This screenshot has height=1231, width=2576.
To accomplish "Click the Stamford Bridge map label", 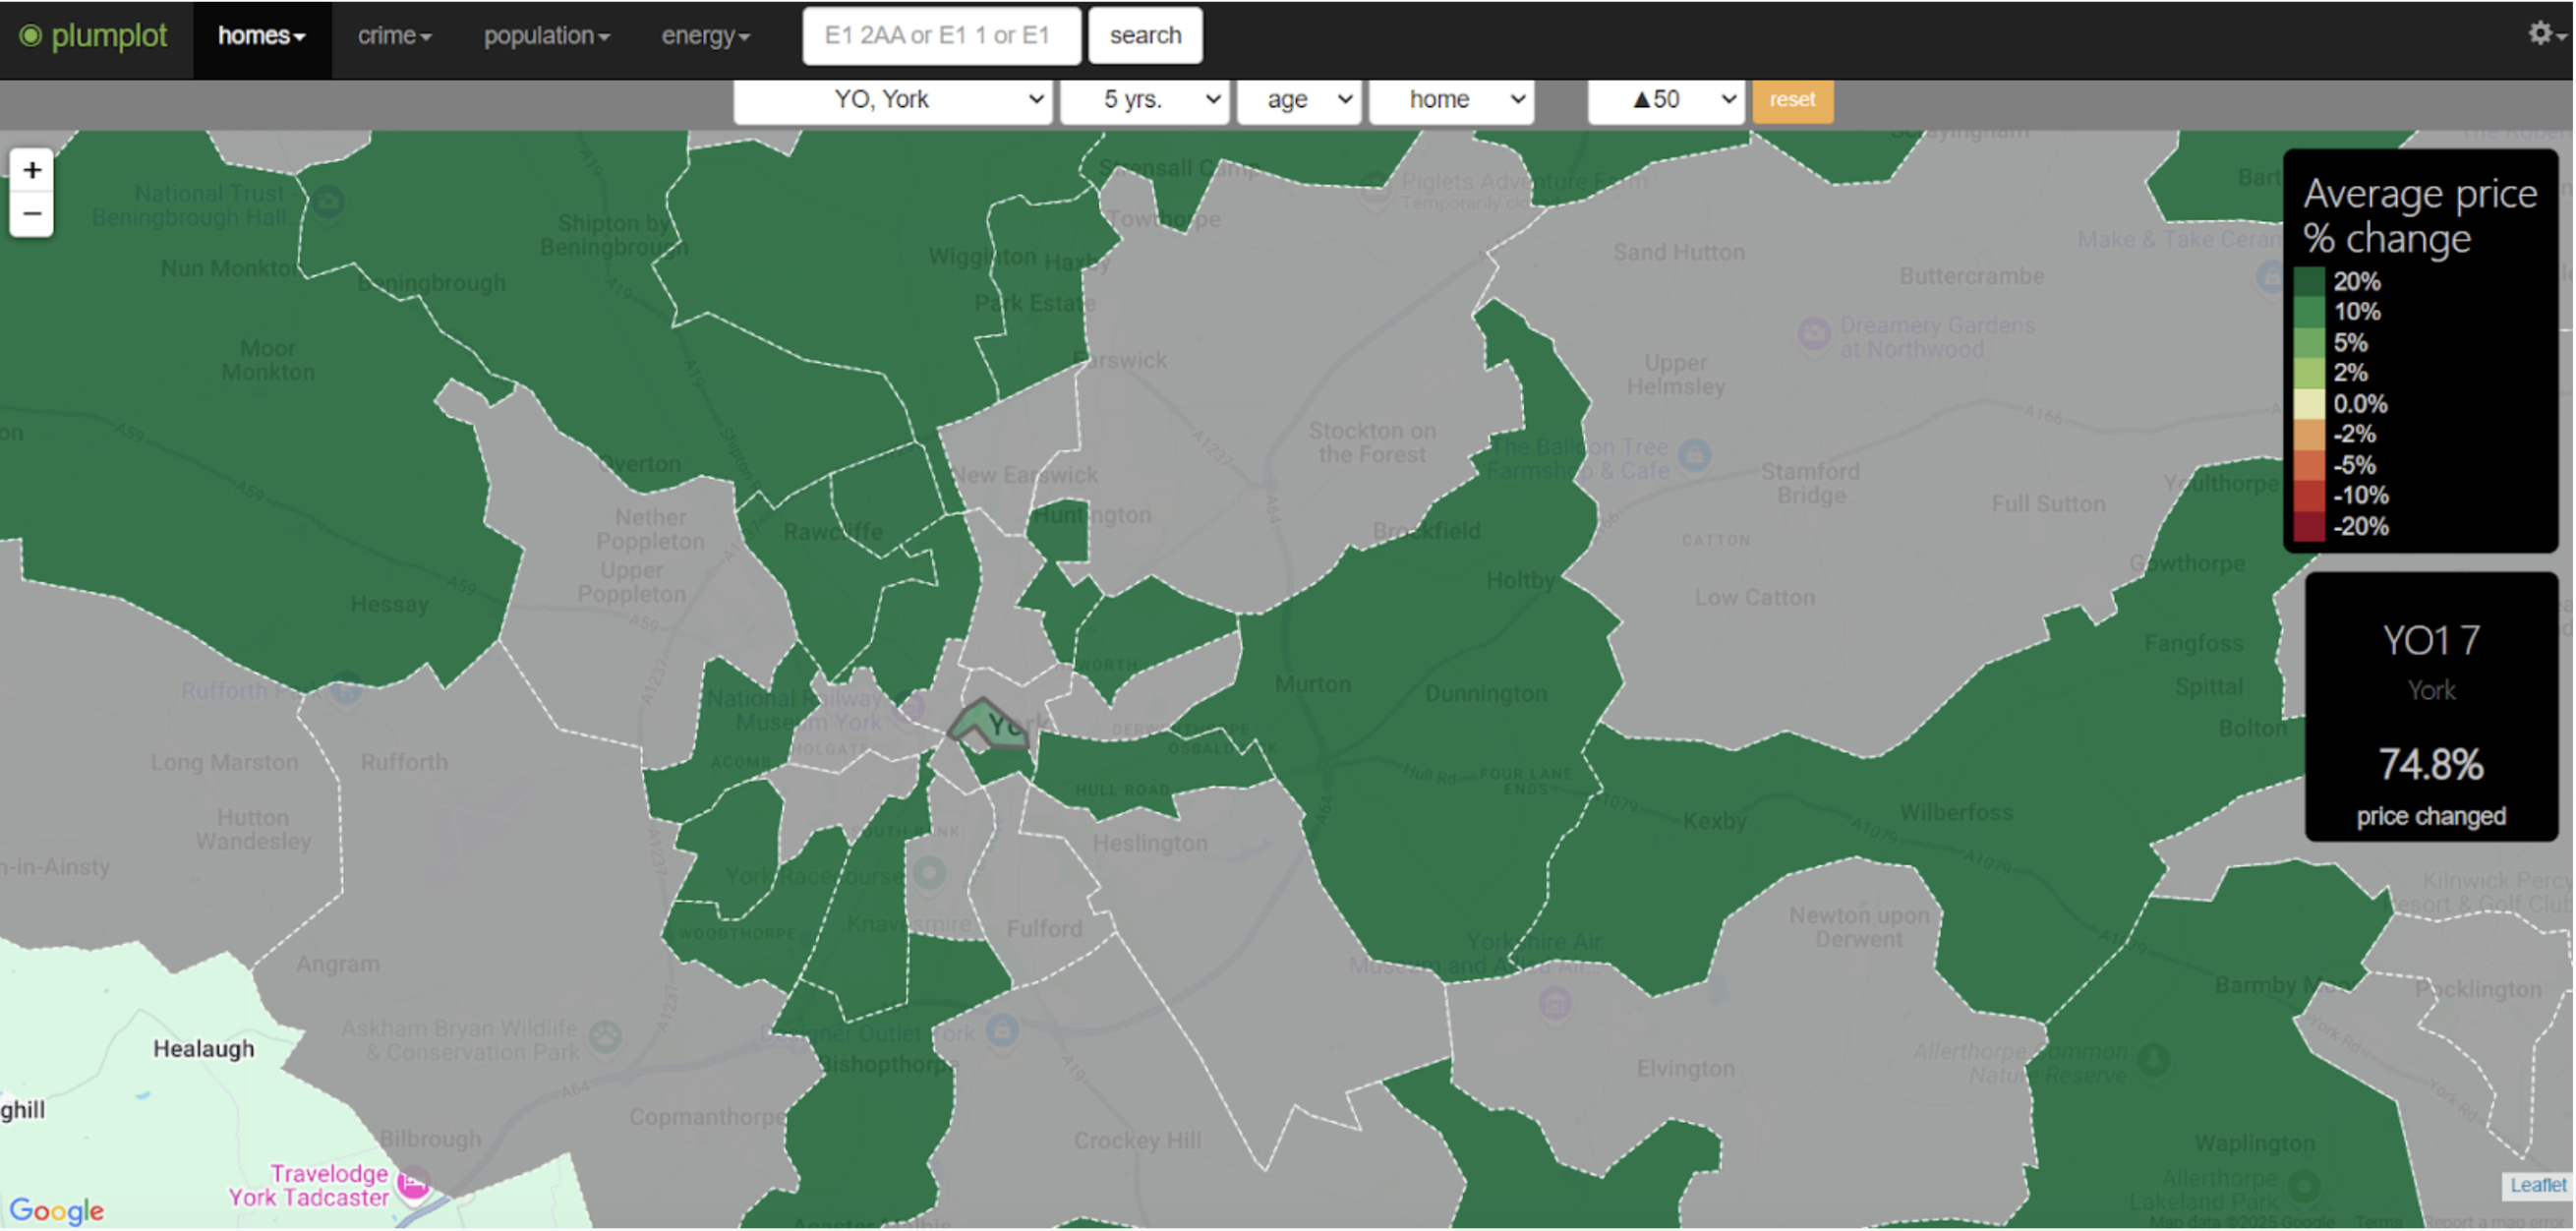I will click(1811, 484).
